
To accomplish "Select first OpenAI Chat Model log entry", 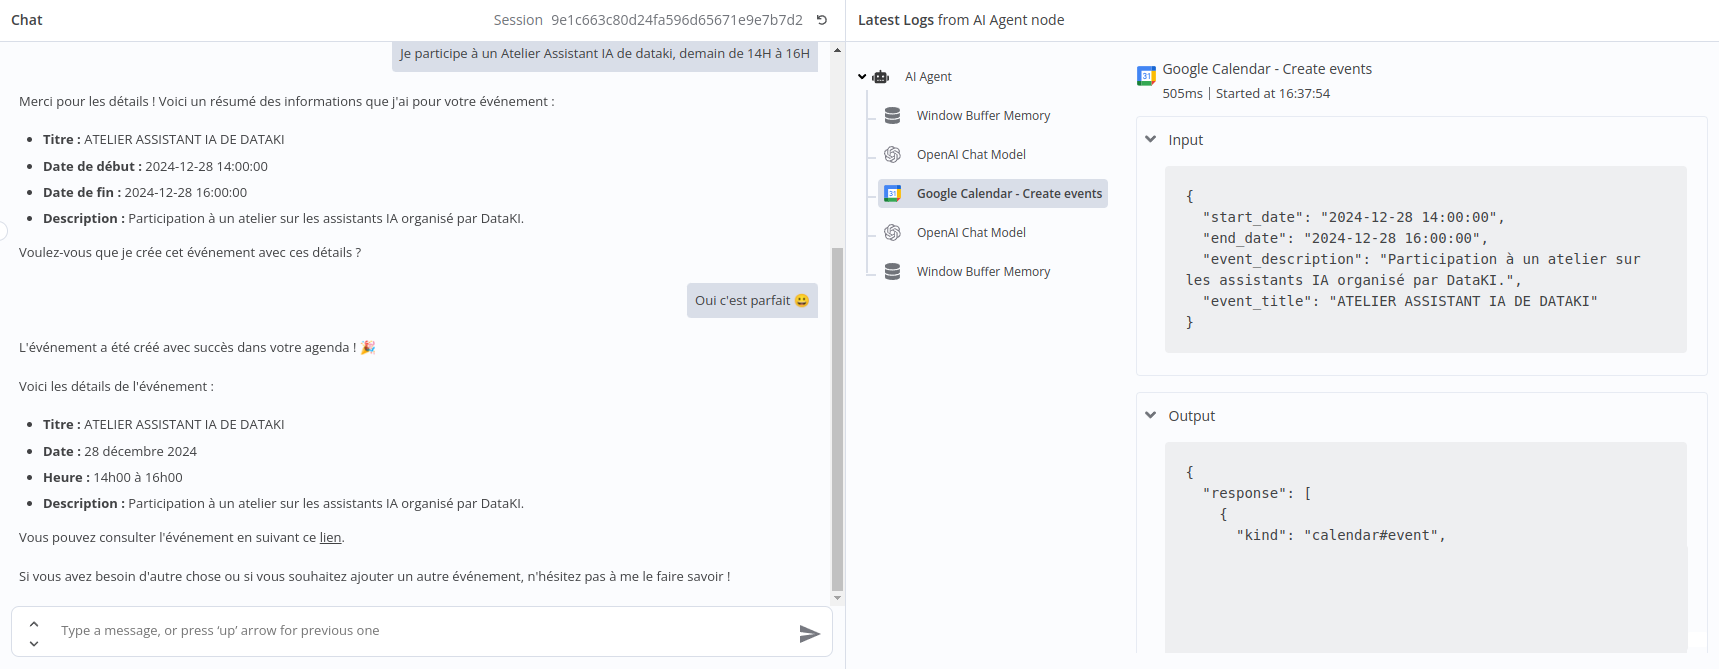I will click(971, 155).
